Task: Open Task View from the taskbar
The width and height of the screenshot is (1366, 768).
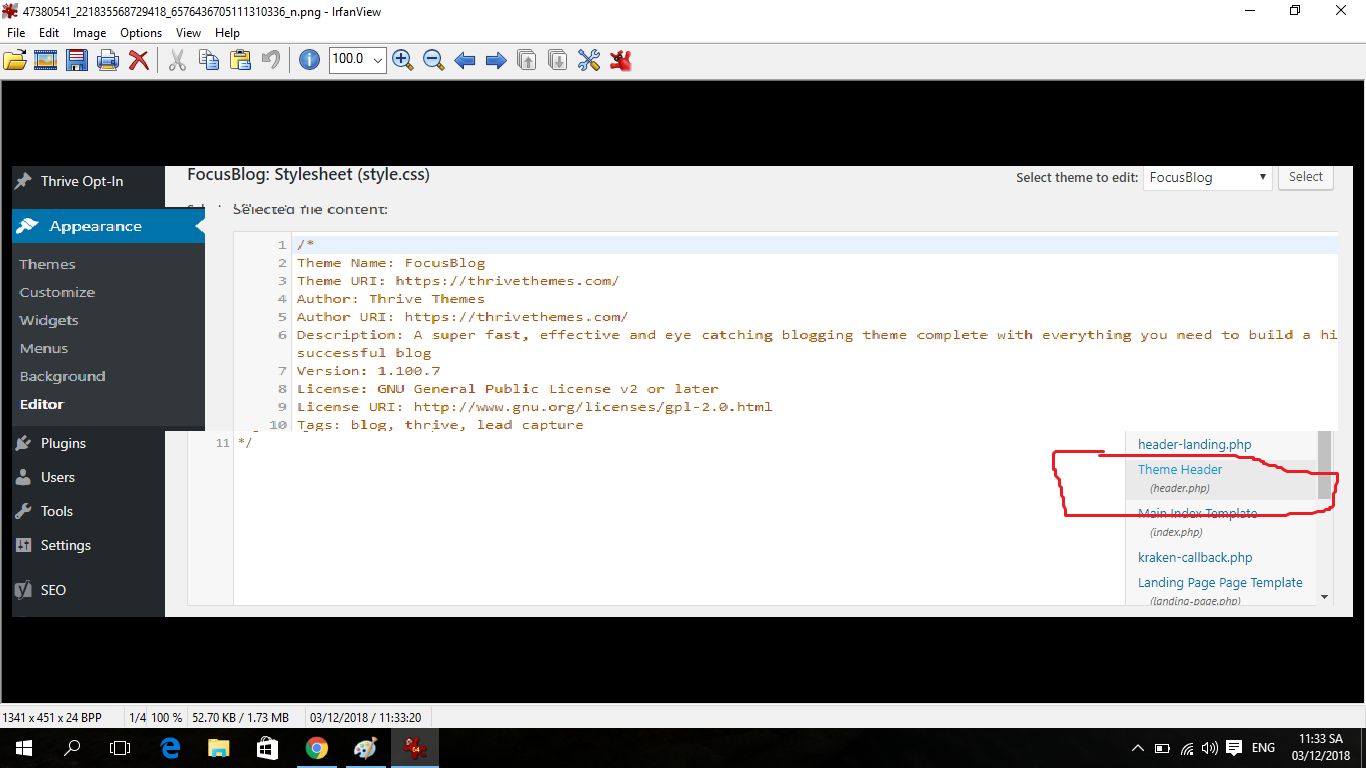Action: pos(120,748)
